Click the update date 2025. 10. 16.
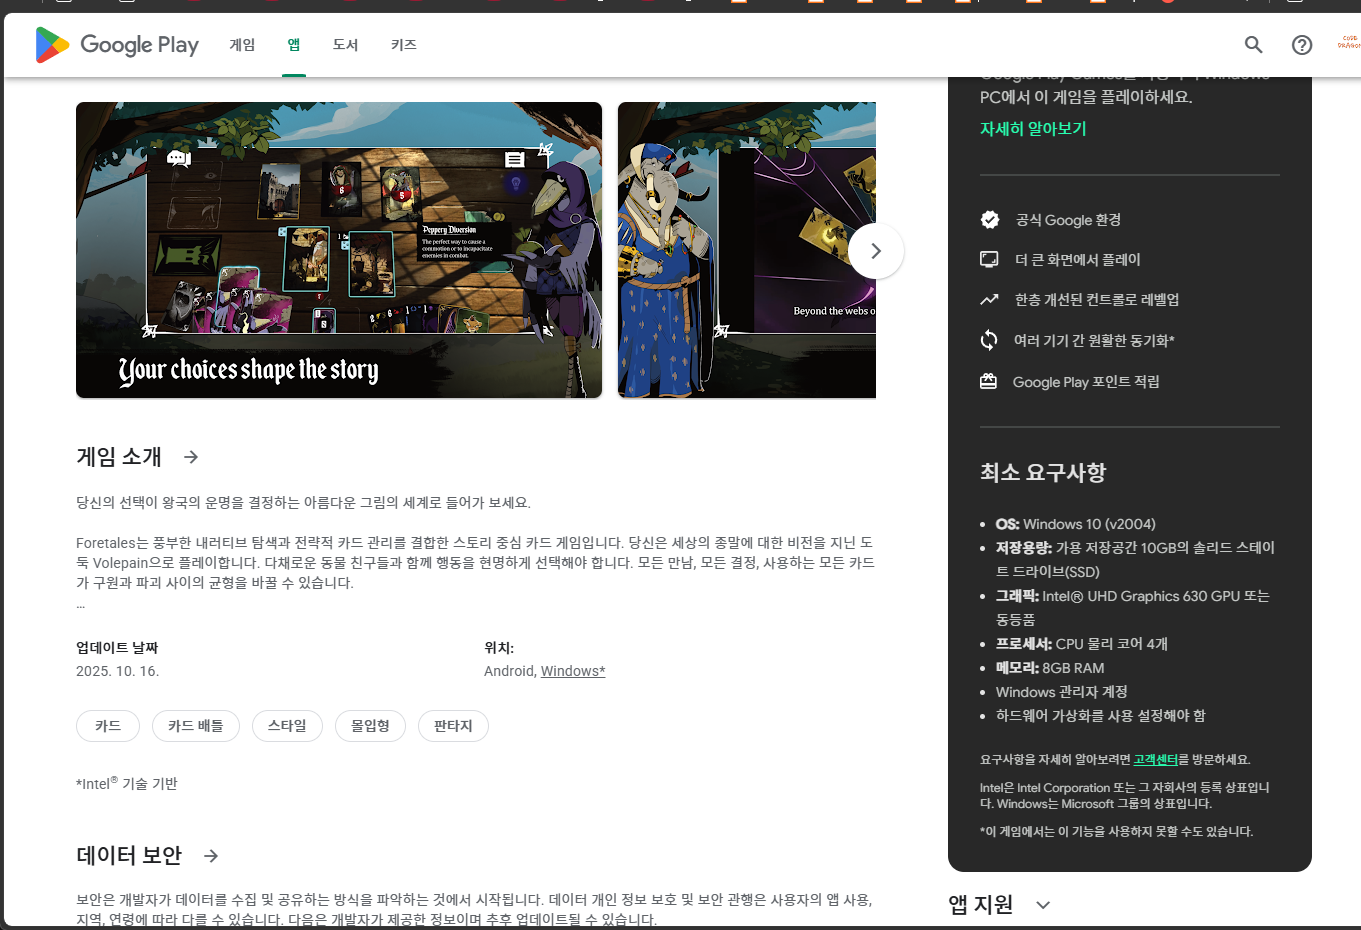The image size is (1361, 930). (x=118, y=671)
